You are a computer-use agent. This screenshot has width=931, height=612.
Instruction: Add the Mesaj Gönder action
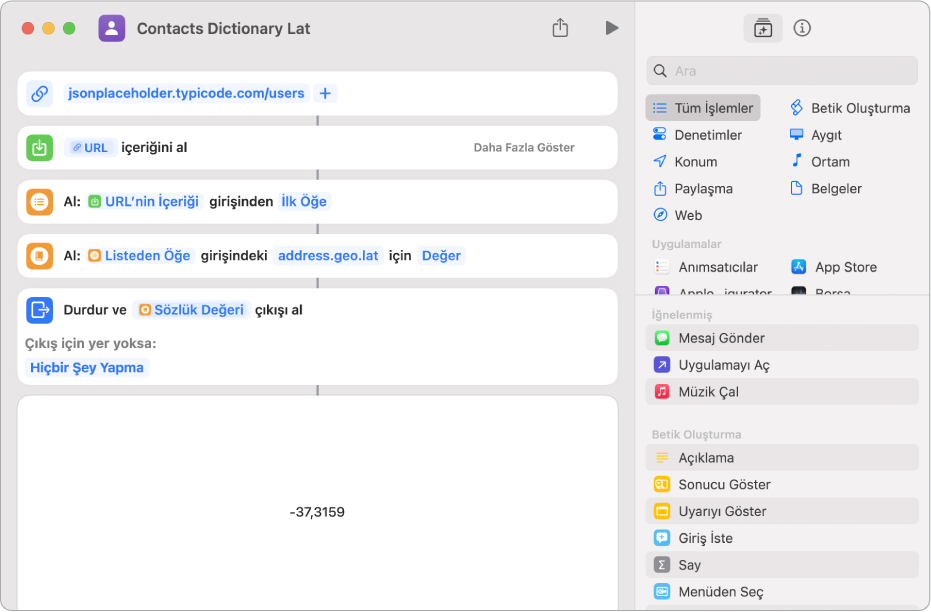click(x=782, y=338)
